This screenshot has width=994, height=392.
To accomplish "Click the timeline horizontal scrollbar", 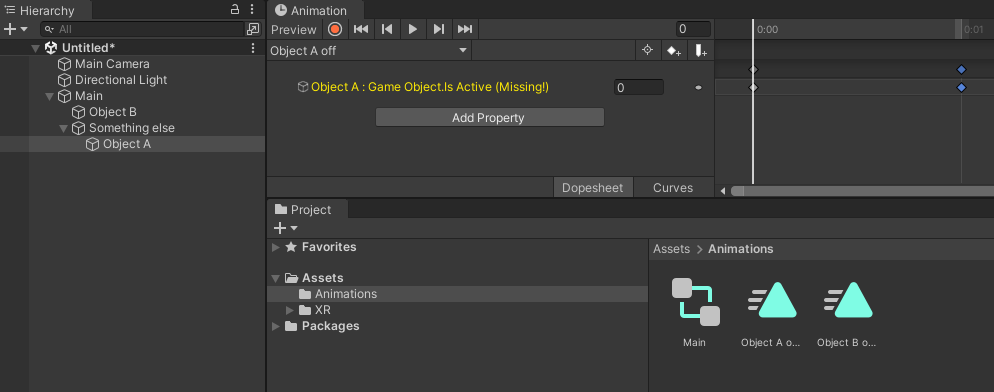I will 862,191.
